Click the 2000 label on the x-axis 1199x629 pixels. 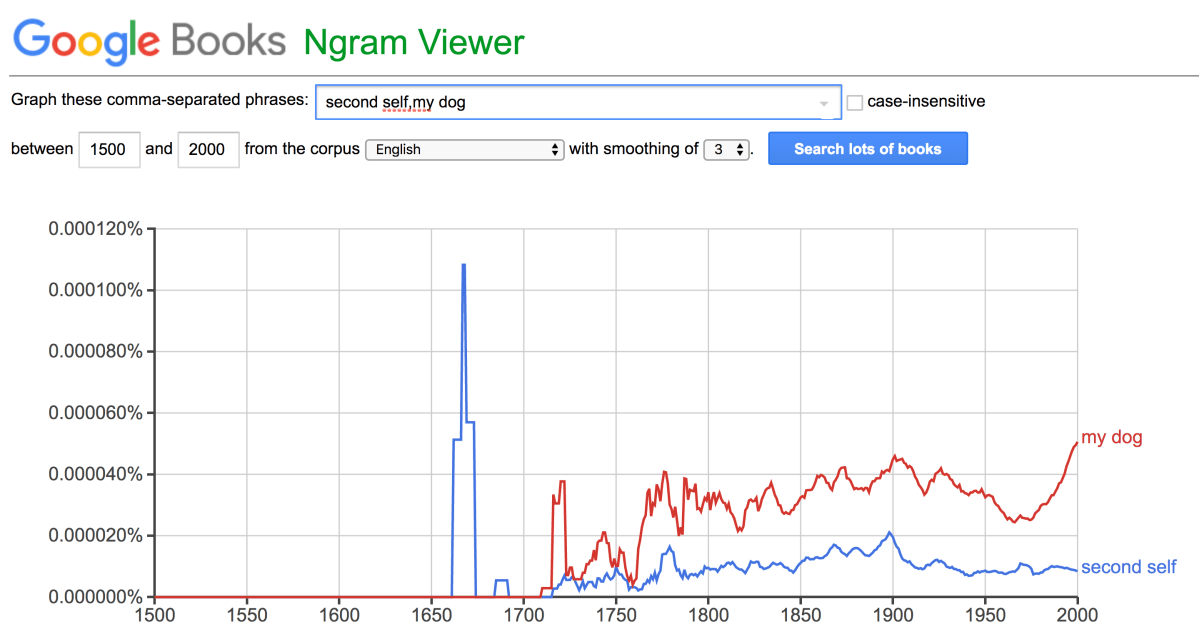coord(1077,614)
